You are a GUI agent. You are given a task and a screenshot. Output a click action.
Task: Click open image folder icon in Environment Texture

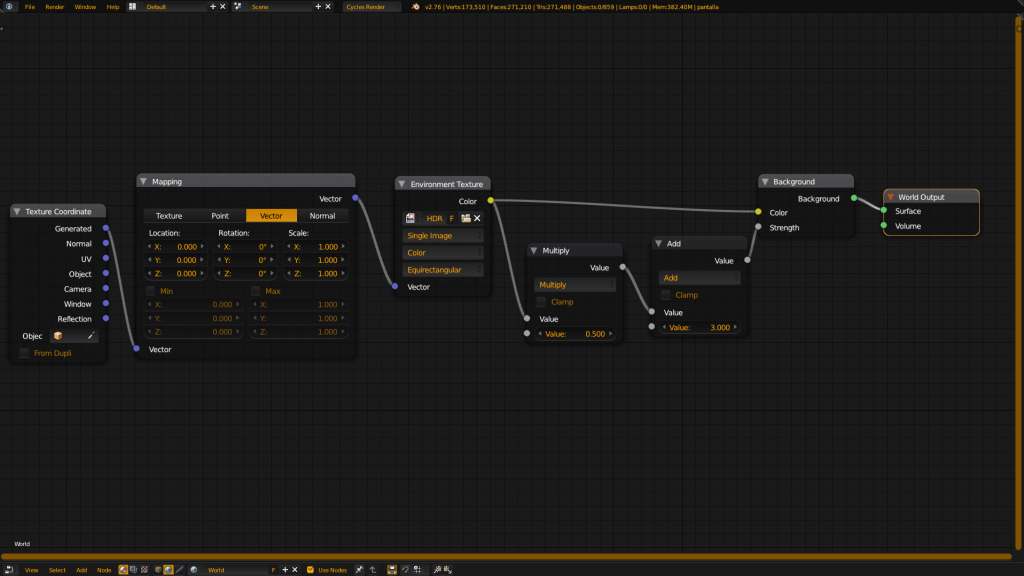(465, 218)
